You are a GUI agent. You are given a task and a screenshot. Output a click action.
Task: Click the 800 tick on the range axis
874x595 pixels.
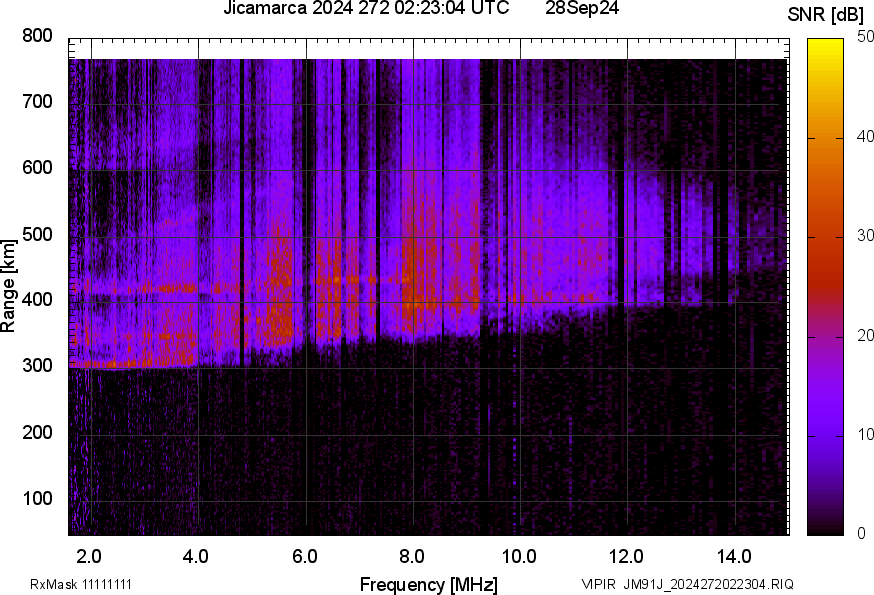(x=37, y=36)
